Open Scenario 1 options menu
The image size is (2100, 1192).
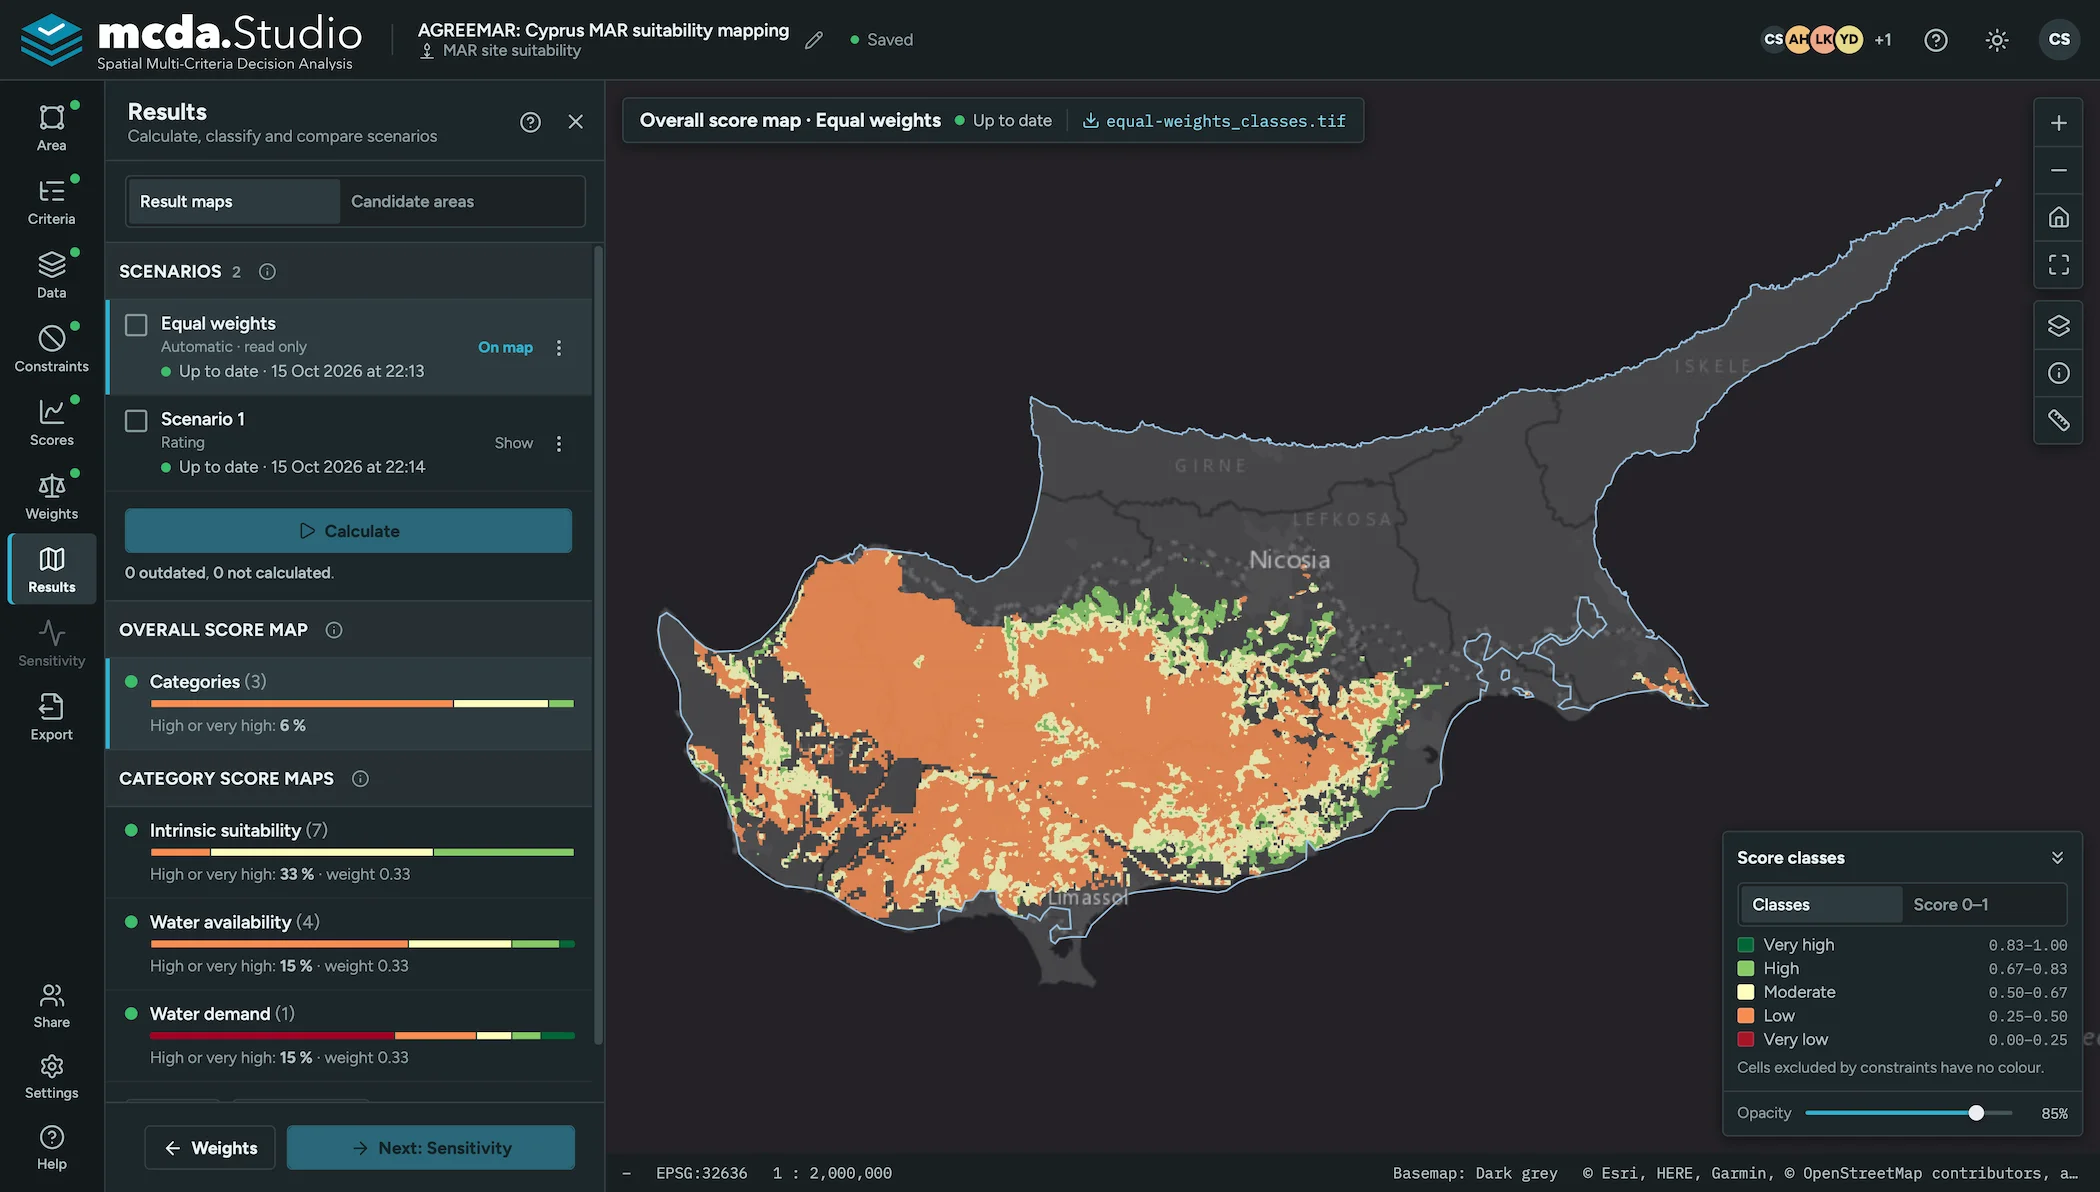click(559, 444)
